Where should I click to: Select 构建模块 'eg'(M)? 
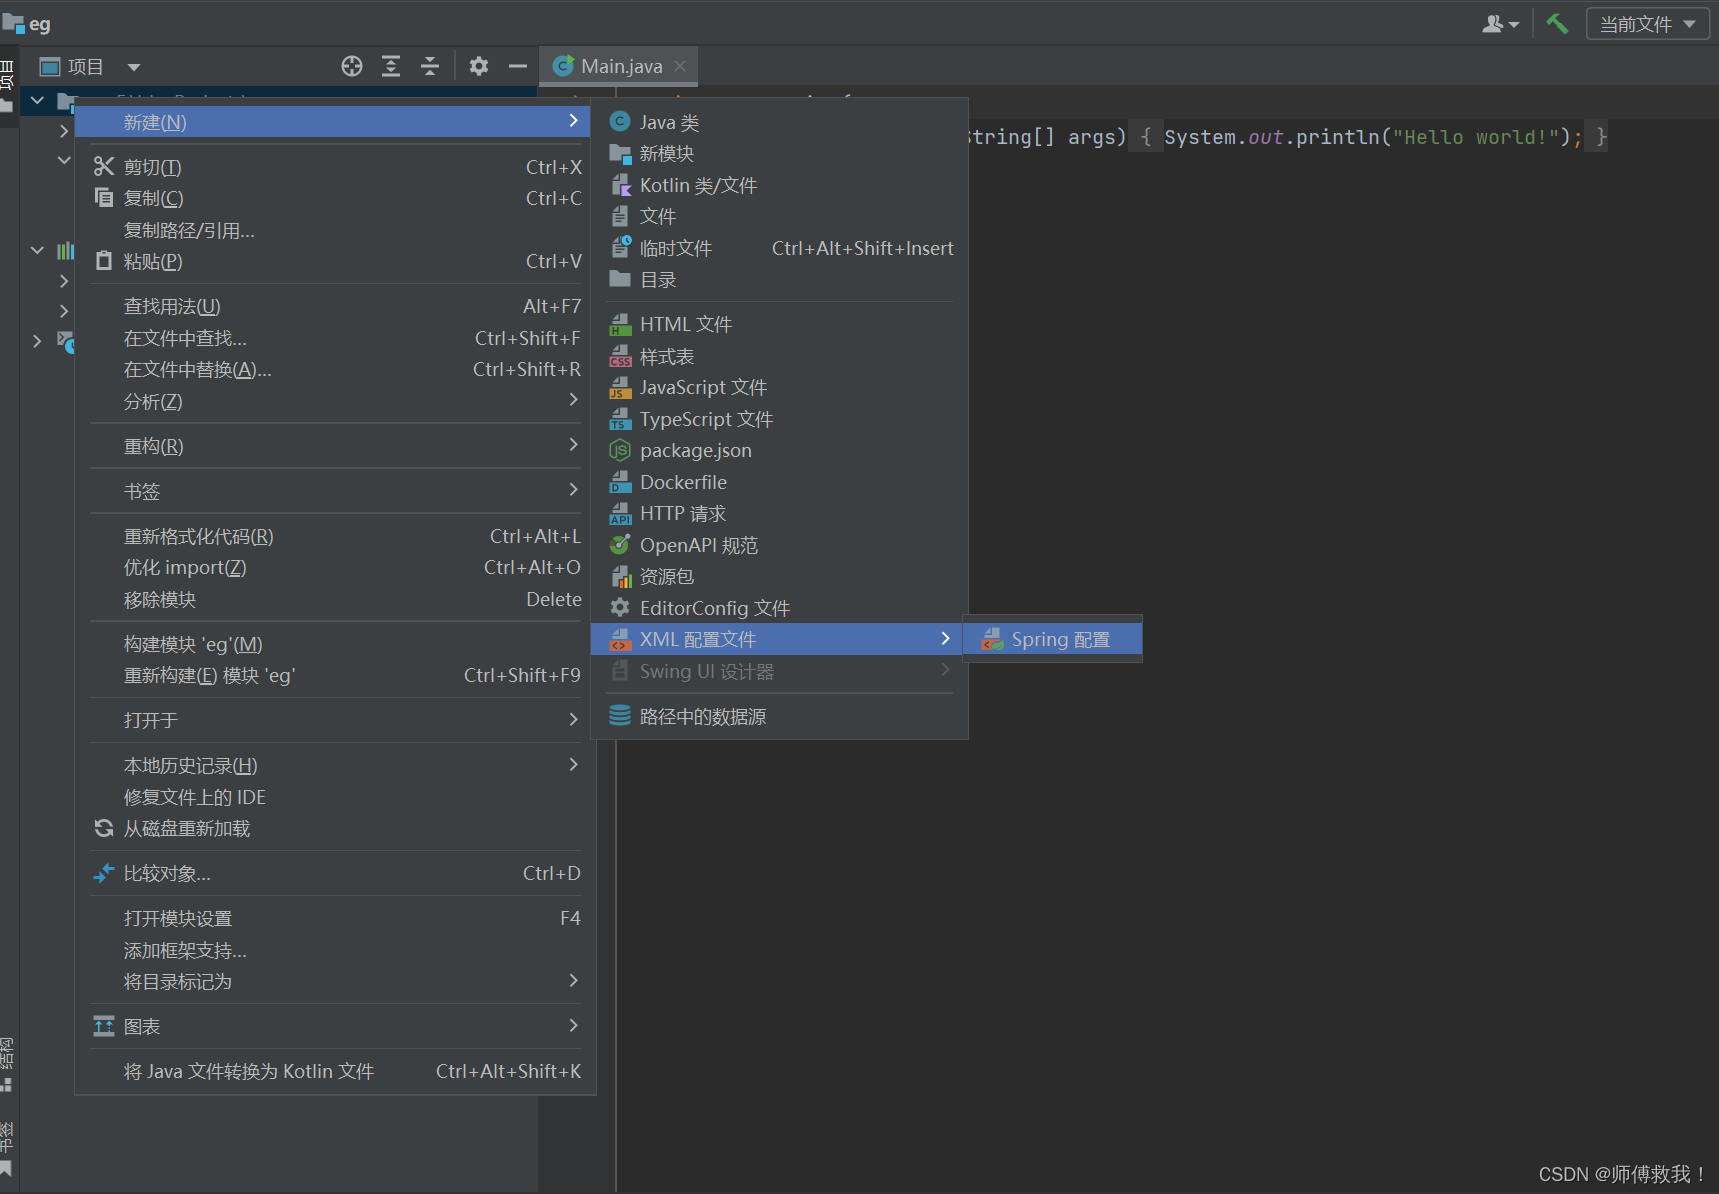[335, 644]
